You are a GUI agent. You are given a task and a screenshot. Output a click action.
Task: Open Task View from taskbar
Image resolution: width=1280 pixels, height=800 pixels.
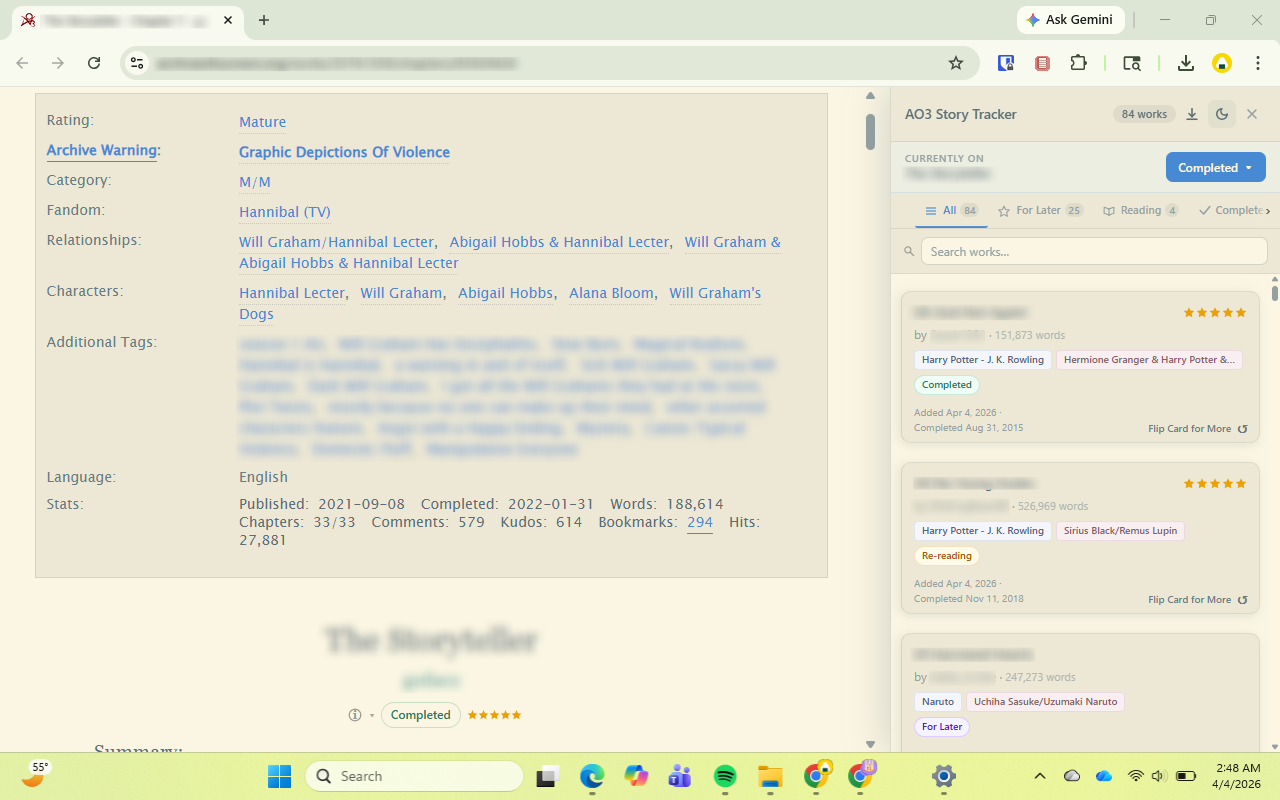(547, 776)
